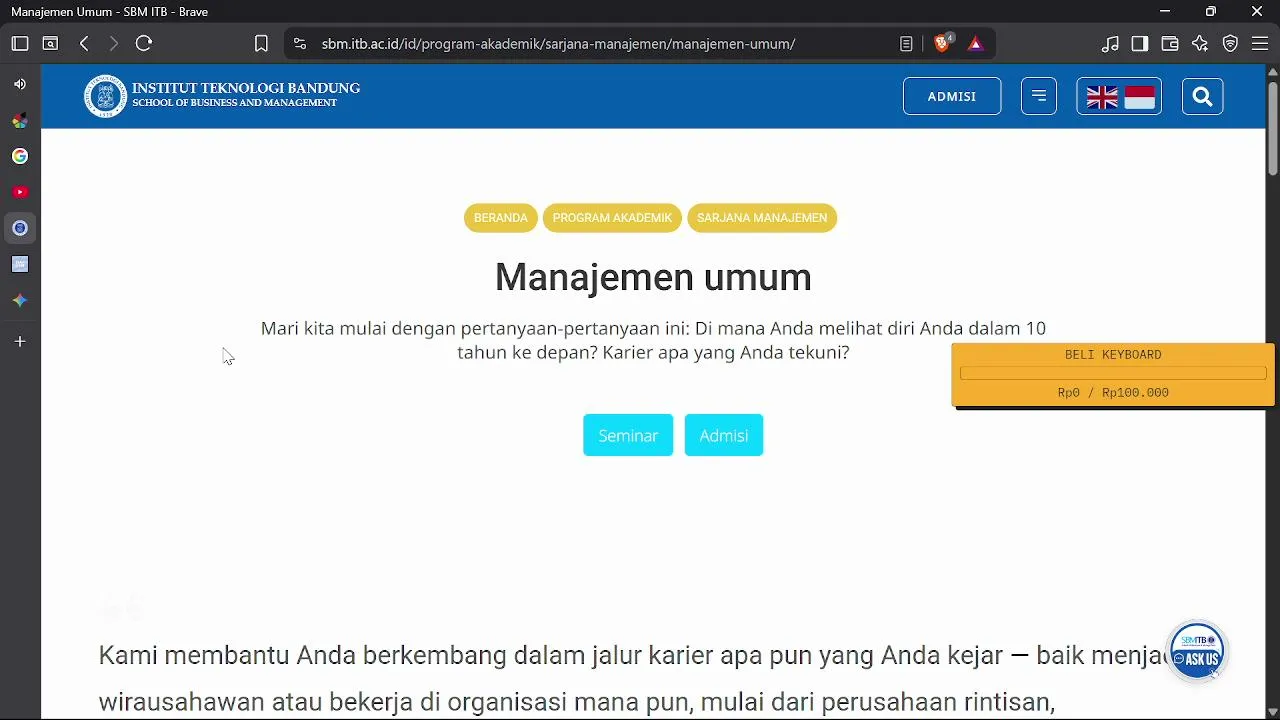The width and height of the screenshot is (1280, 720).
Task: Click the ADMISI button in site header
Action: click(x=952, y=96)
